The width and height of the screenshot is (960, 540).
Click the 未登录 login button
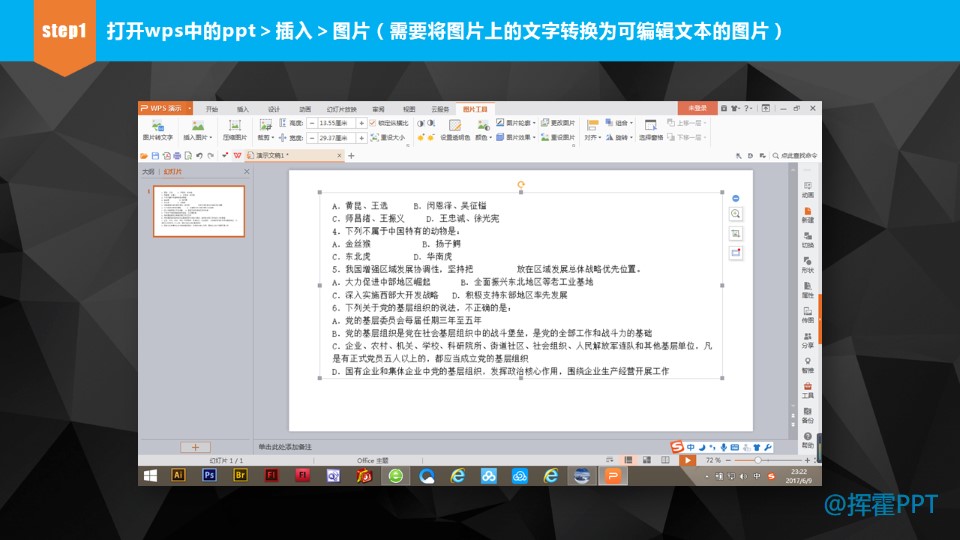[697, 108]
